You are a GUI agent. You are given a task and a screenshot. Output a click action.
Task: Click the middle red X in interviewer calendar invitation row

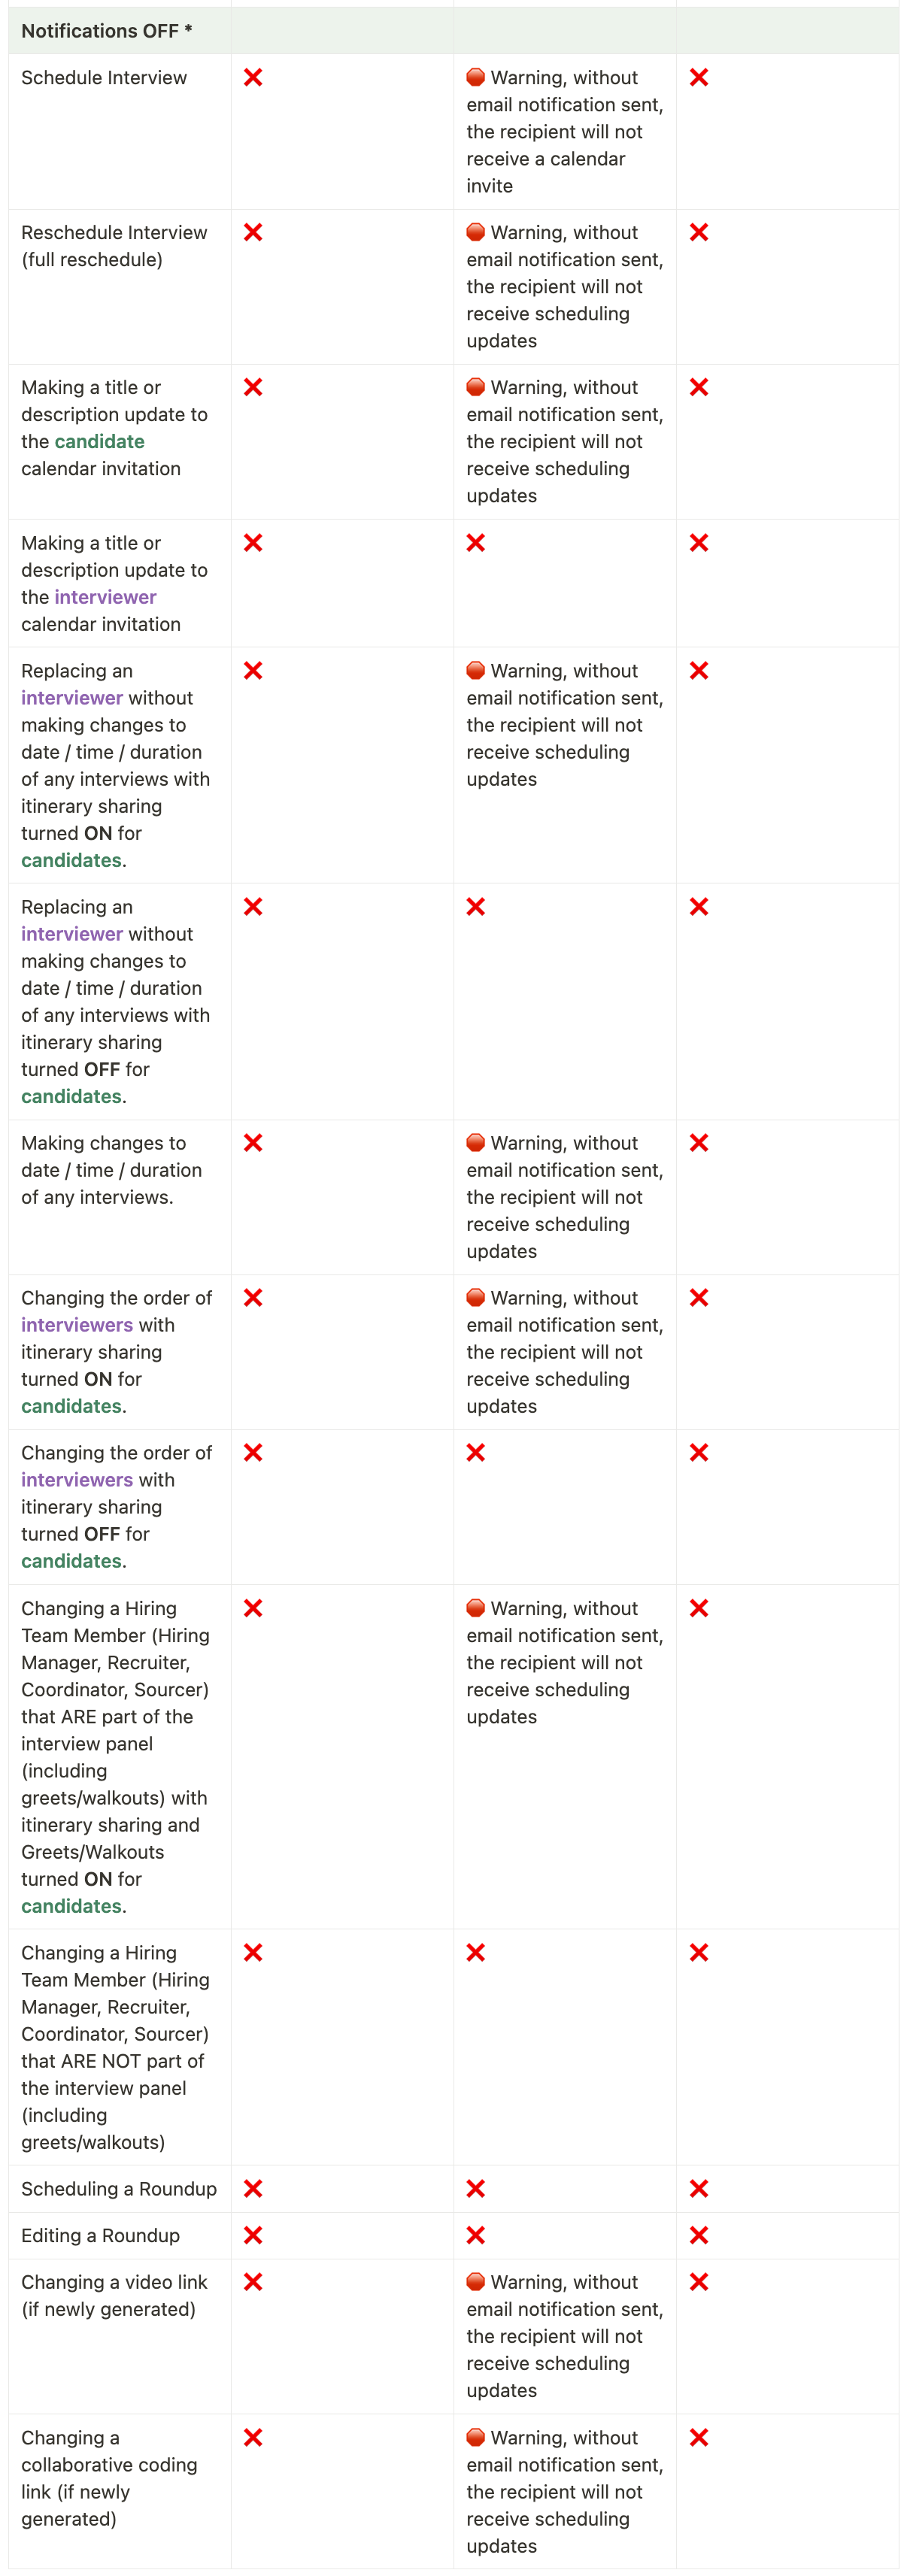[476, 542]
